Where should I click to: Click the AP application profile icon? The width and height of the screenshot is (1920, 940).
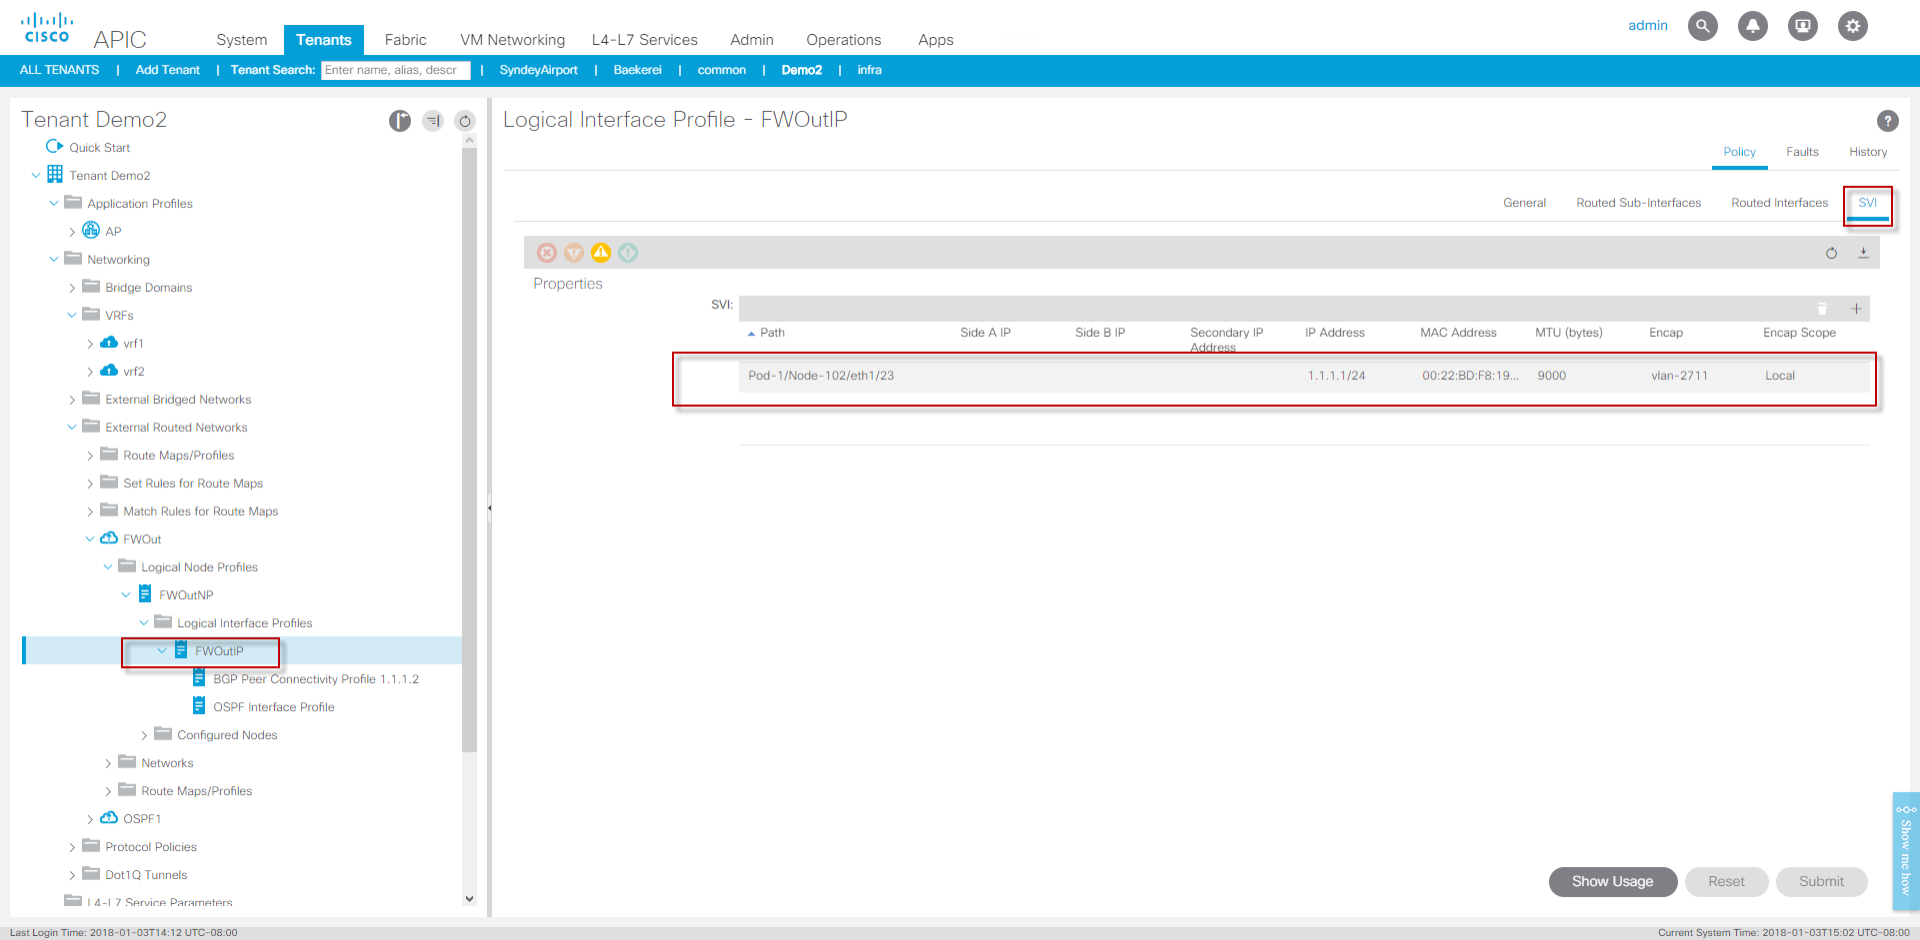tap(91, 231)
